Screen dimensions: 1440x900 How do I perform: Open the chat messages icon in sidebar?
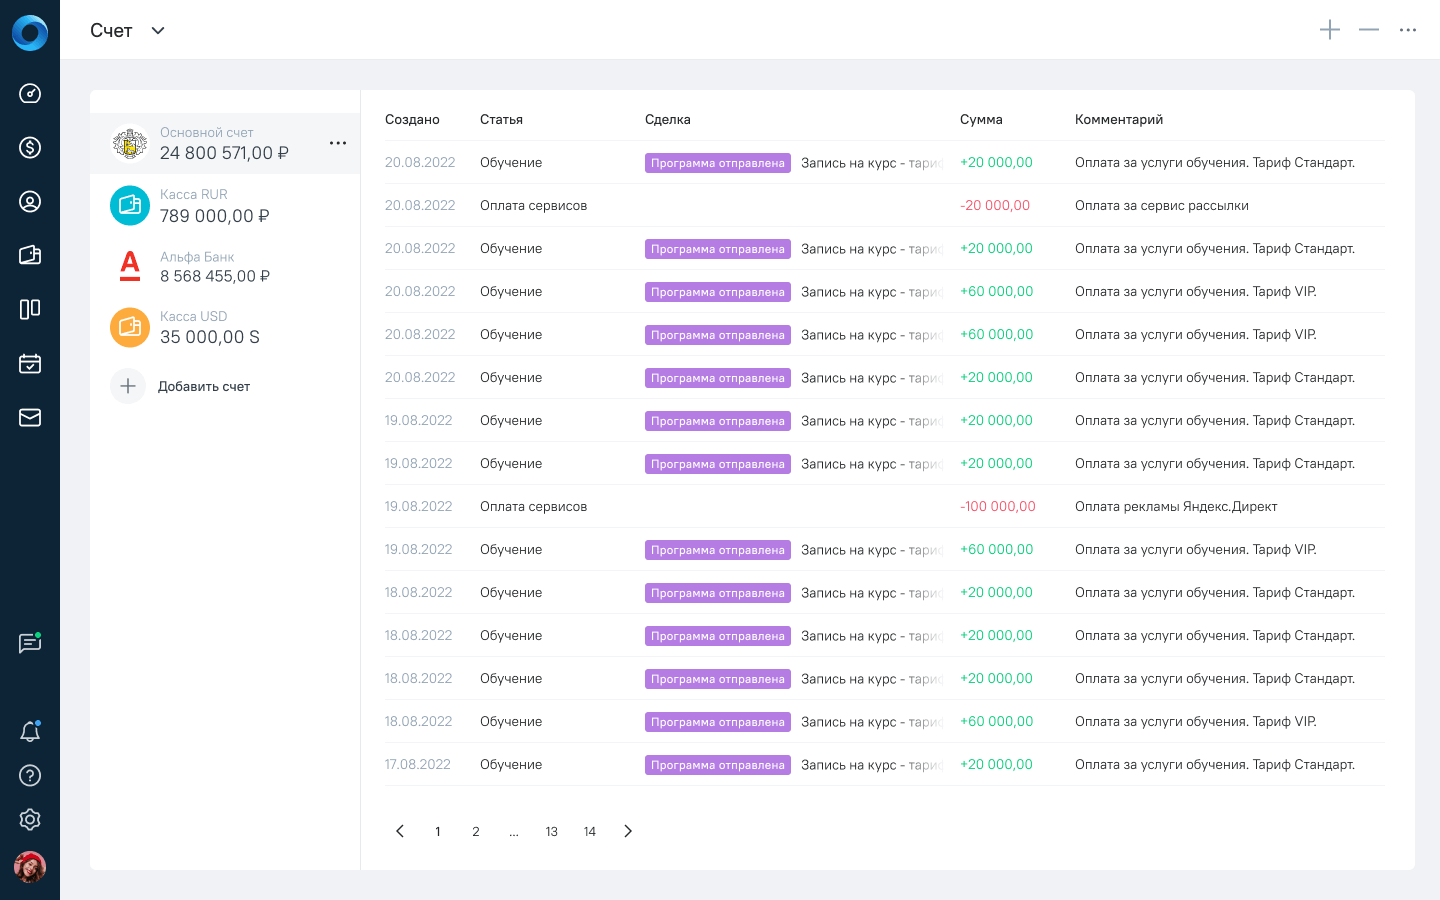click(30, 643)
